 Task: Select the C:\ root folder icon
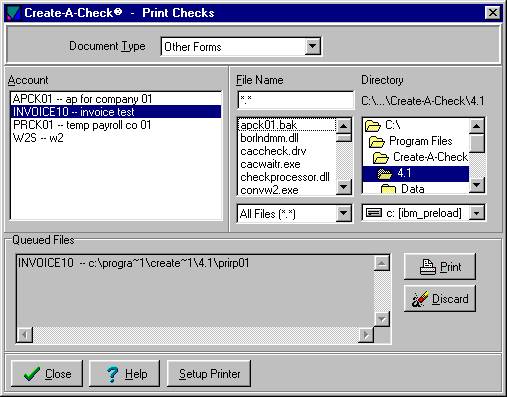pyautogui.click(x=373, y=126)
